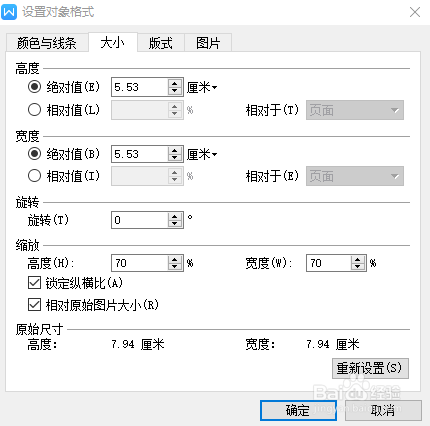
Task: Click the 确定 button
Action: [x=298, y=410]
